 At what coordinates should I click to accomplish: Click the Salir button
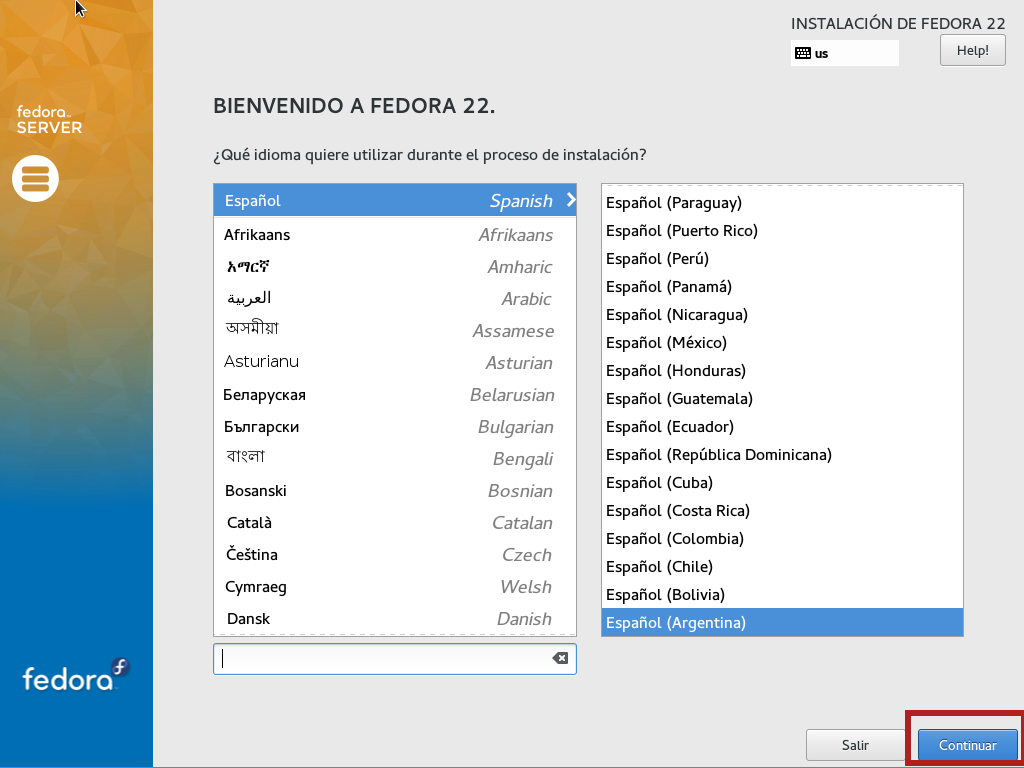(x=855, y=745)
